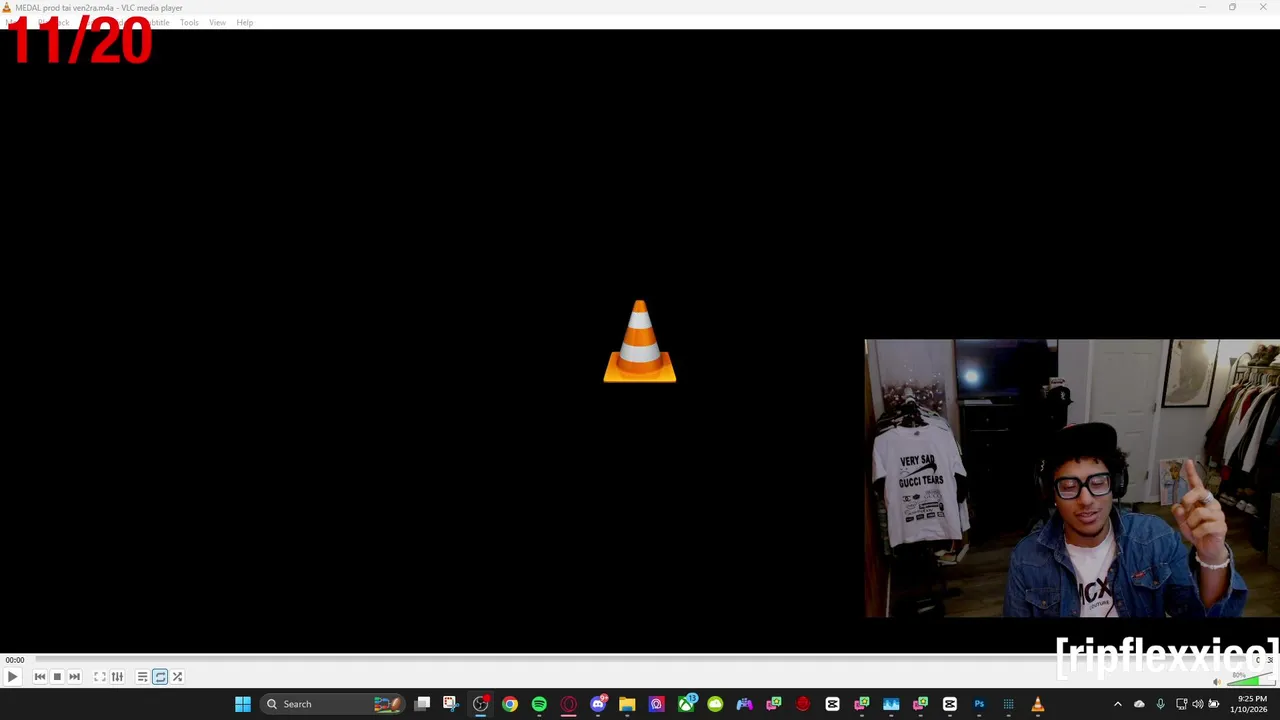
Task: Open Discord from the taskbar
Action: pos(598,704)
